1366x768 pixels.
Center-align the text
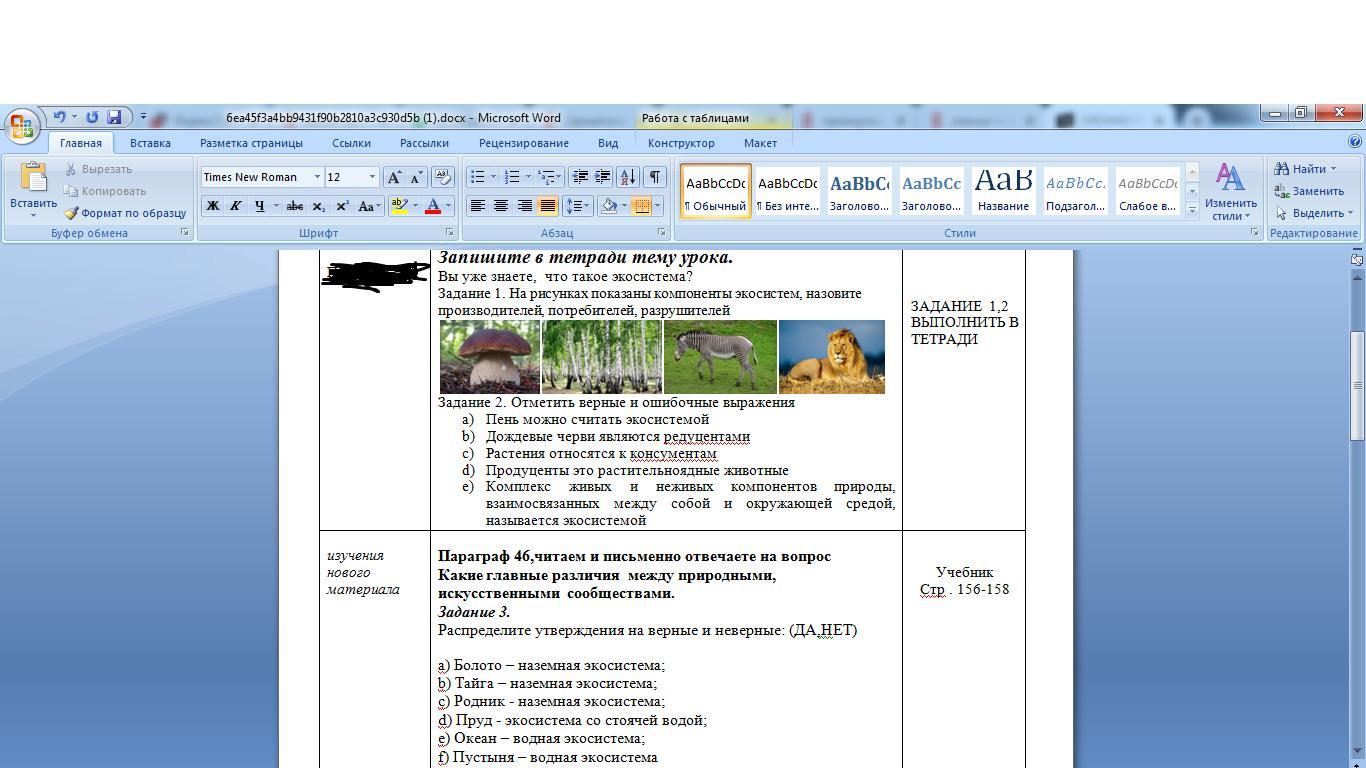[x=501, y=206]
